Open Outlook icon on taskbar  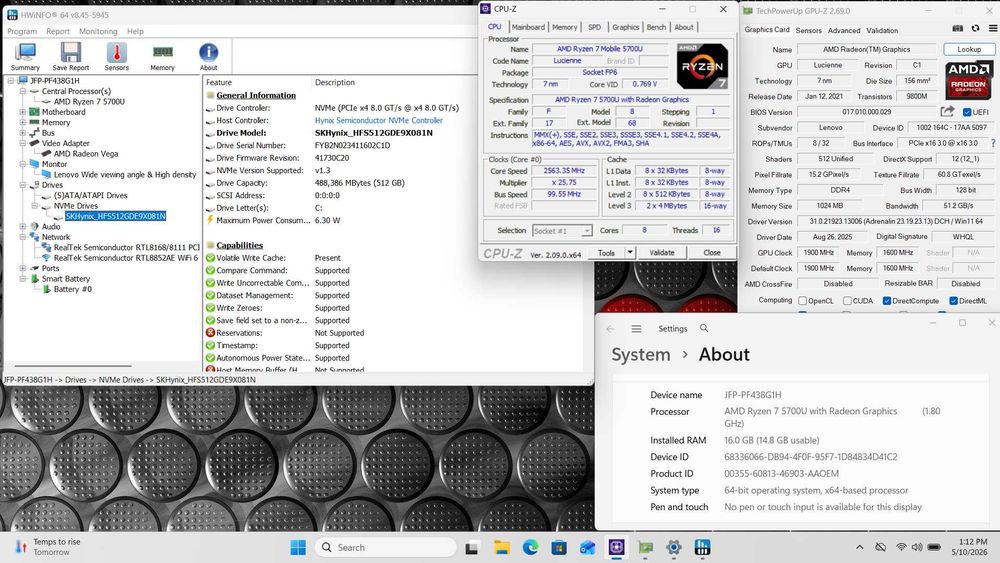587,547
